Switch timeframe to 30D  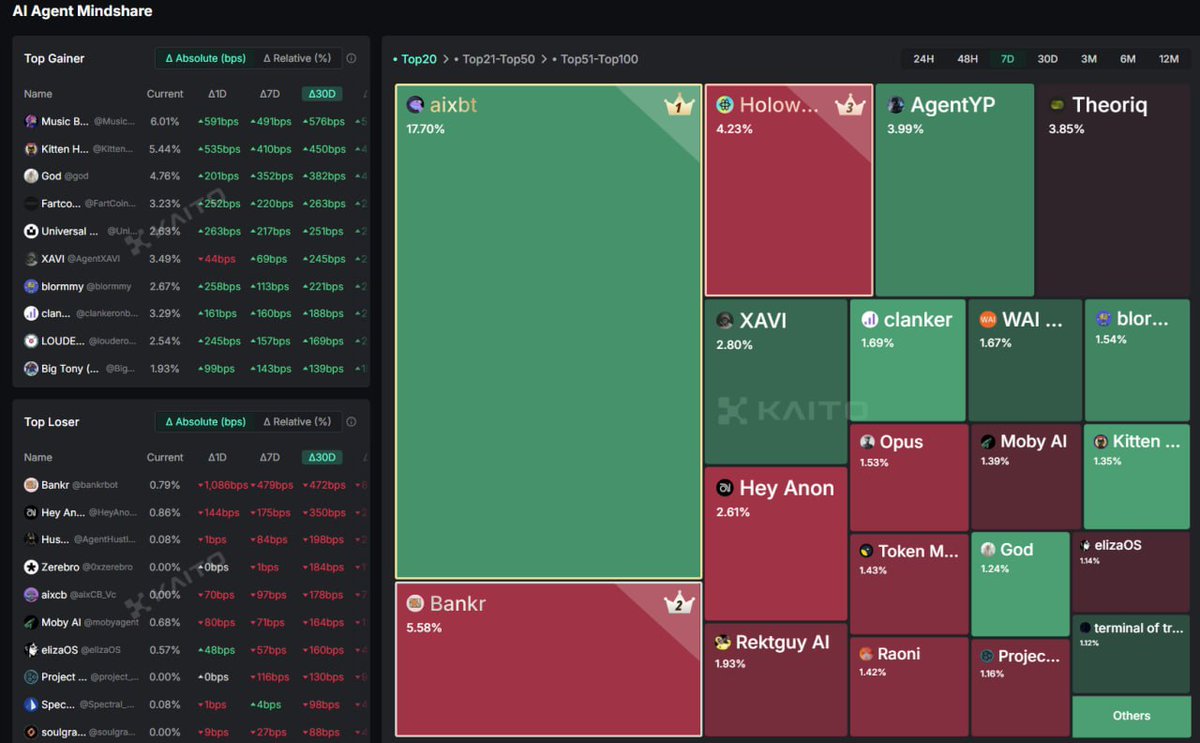coord(1047,59)
